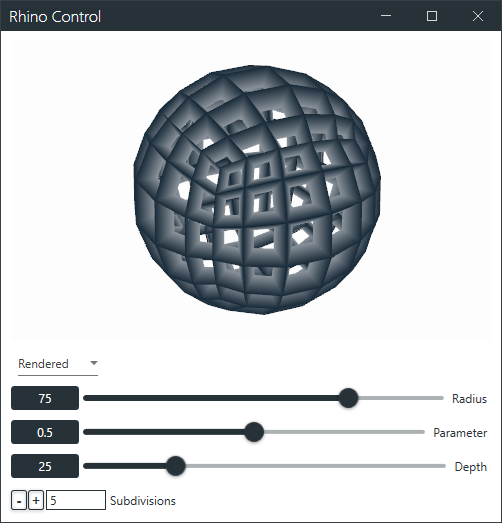The image size is (502, 523).
Task: Decrease subdivisions with the minus button
Action: (19, 500)
